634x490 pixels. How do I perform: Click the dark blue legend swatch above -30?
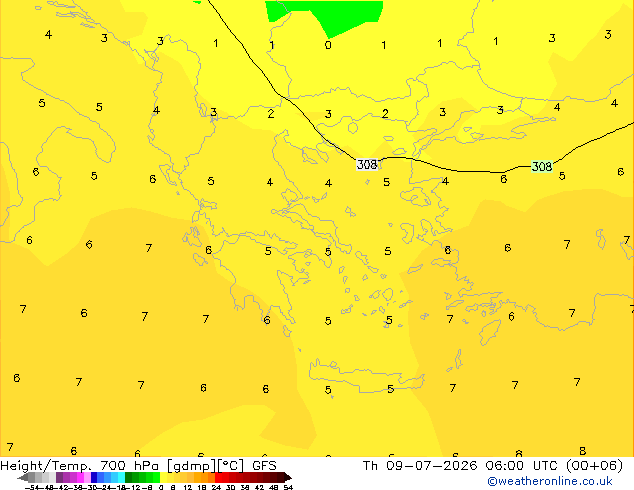pyautogui.click(x=94, y=477)
